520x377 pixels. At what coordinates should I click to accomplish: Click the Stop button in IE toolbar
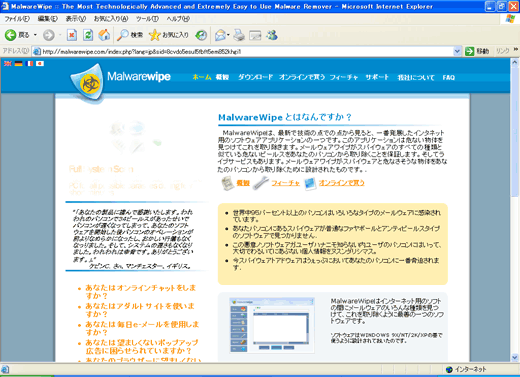(72, 35)
